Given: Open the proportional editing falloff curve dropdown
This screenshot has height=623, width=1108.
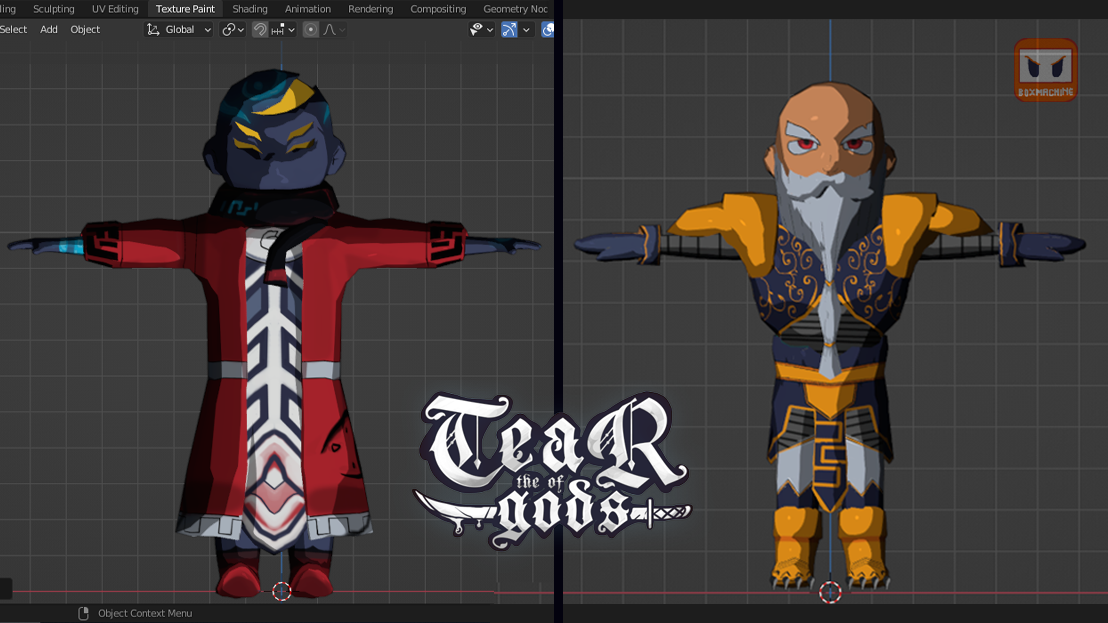Looking at the screenshot, I should (x=334, y=30).
